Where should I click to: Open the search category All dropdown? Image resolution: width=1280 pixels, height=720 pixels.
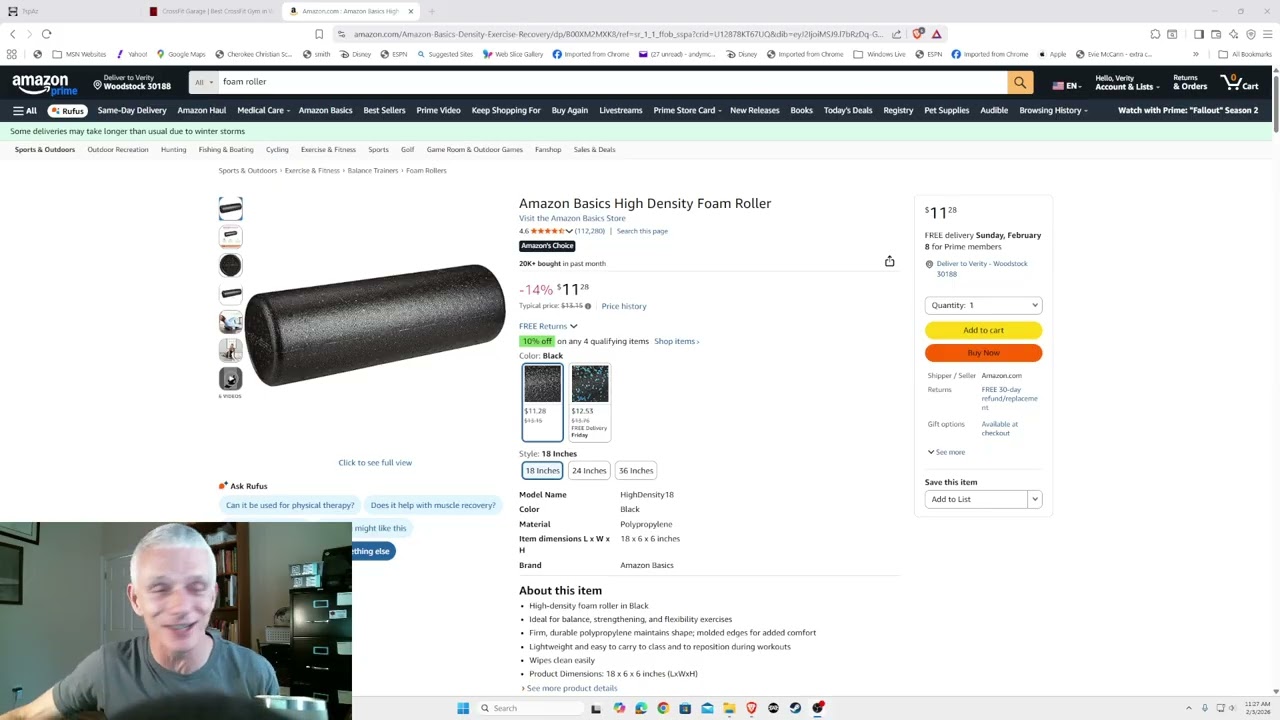pos(204,82)
